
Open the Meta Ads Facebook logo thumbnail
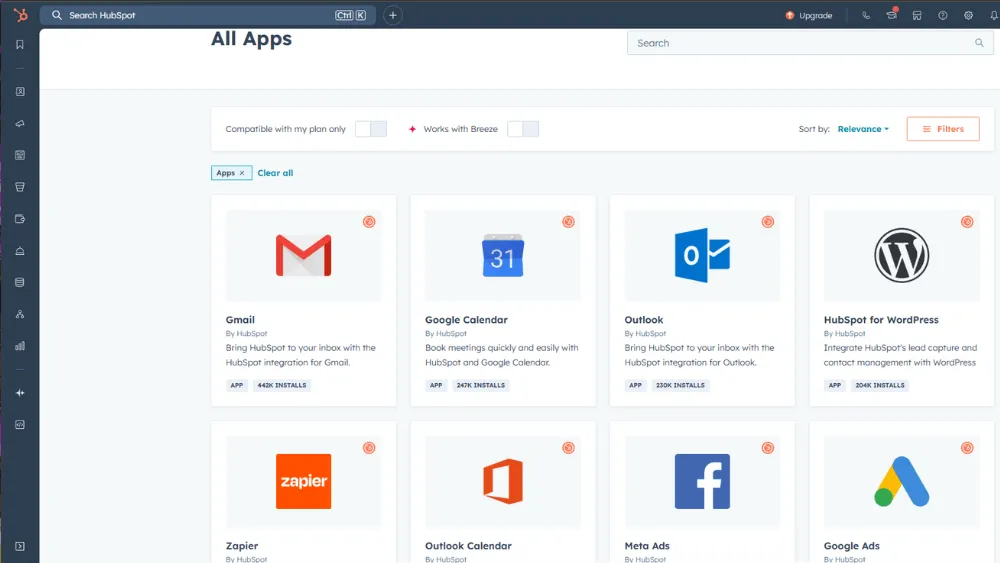pos(702,481)
